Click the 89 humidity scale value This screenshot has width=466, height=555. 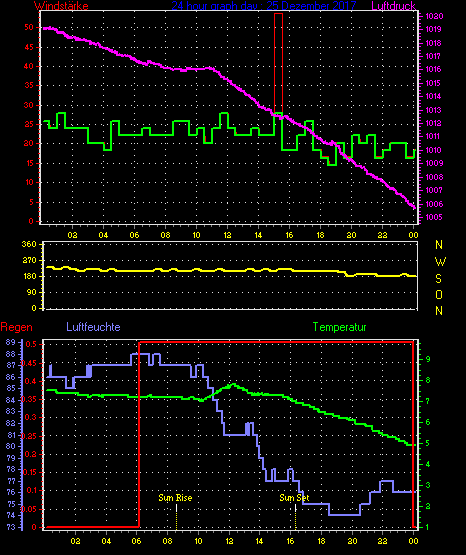(11, 342)
